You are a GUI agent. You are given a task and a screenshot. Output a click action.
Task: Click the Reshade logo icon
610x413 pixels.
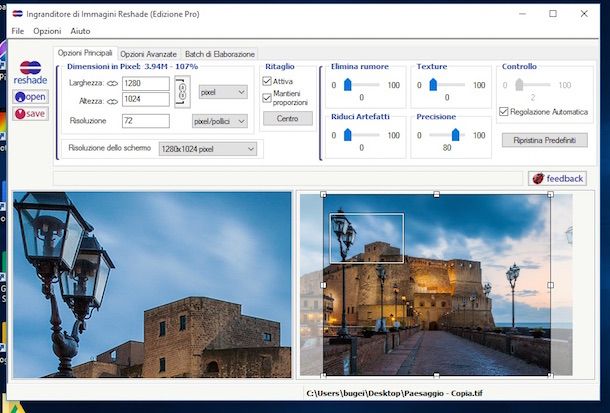pyautogui.click(x=30, y=71)
